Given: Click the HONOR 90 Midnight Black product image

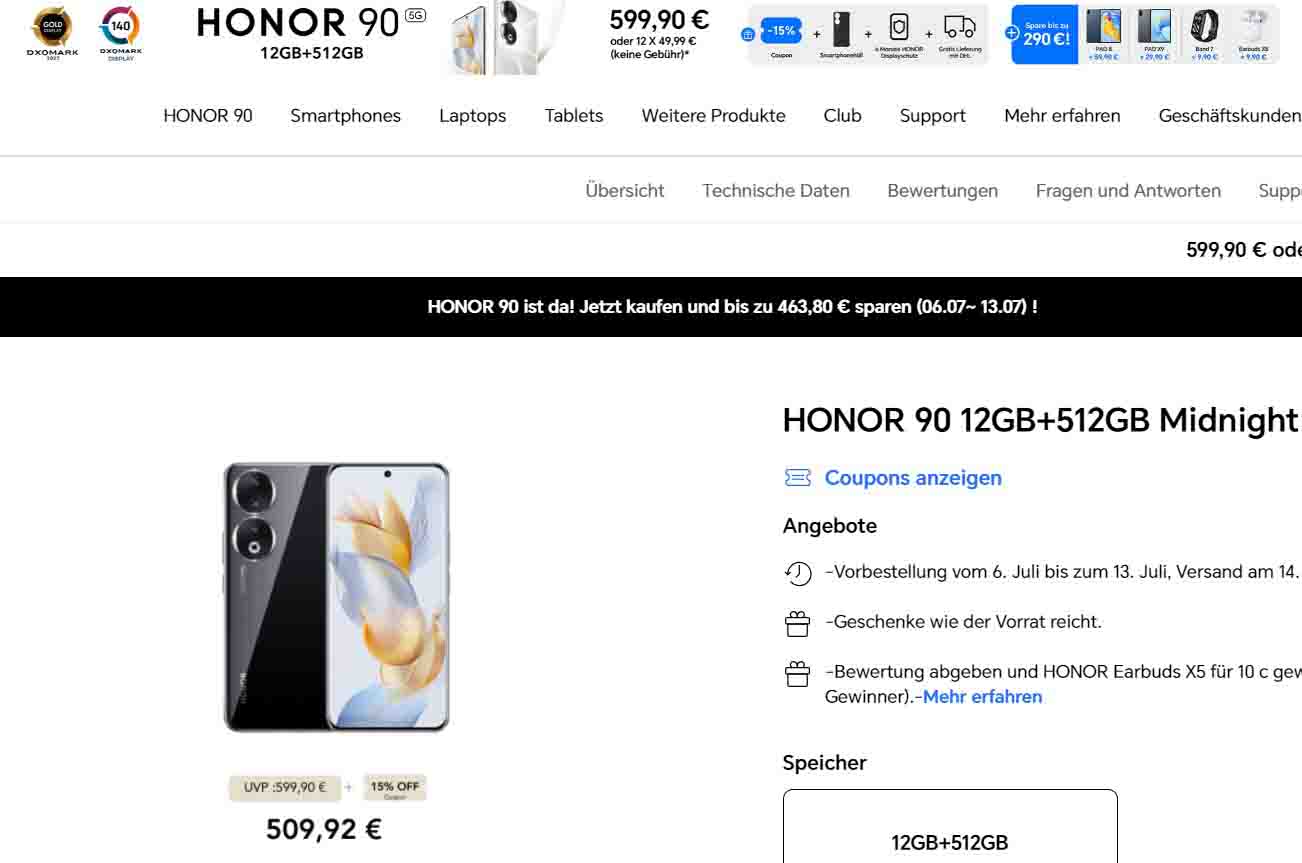Looking at the screenshot, I should point(336,597).
